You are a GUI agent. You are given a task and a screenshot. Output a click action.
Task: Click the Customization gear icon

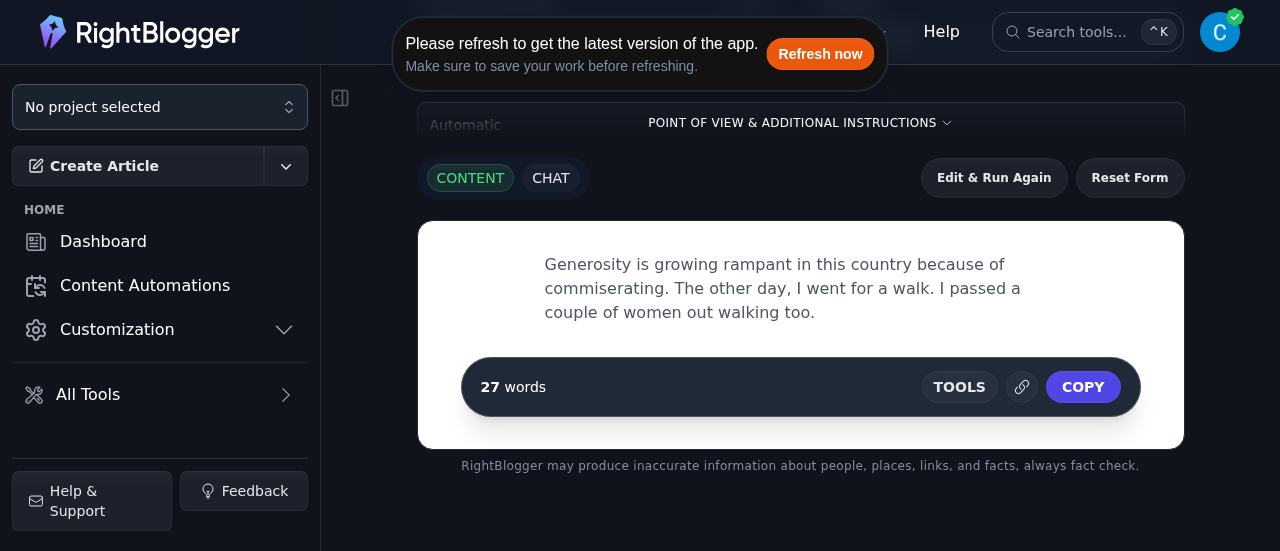(36, 330)
